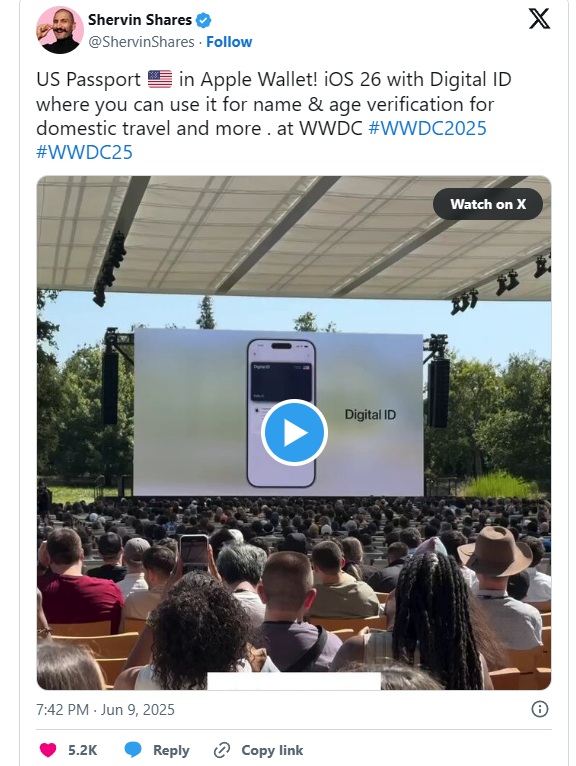
Task: Follow the ShervinShares account
Action: (x=229, y=42)
